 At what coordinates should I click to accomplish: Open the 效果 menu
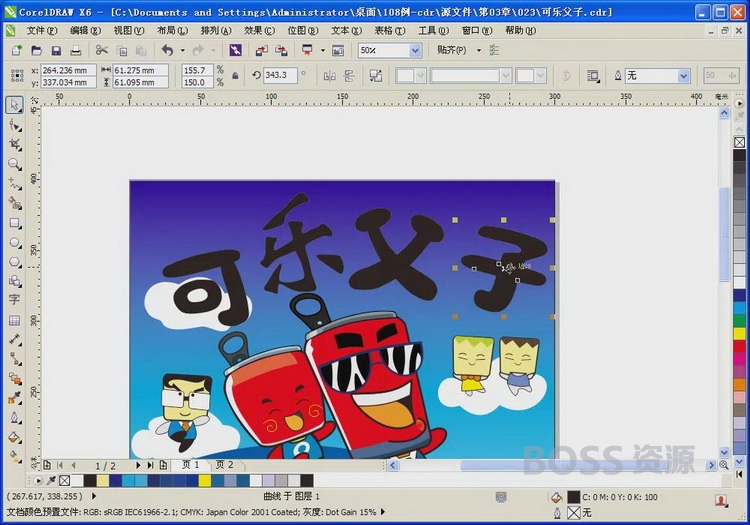click(260, 31)
